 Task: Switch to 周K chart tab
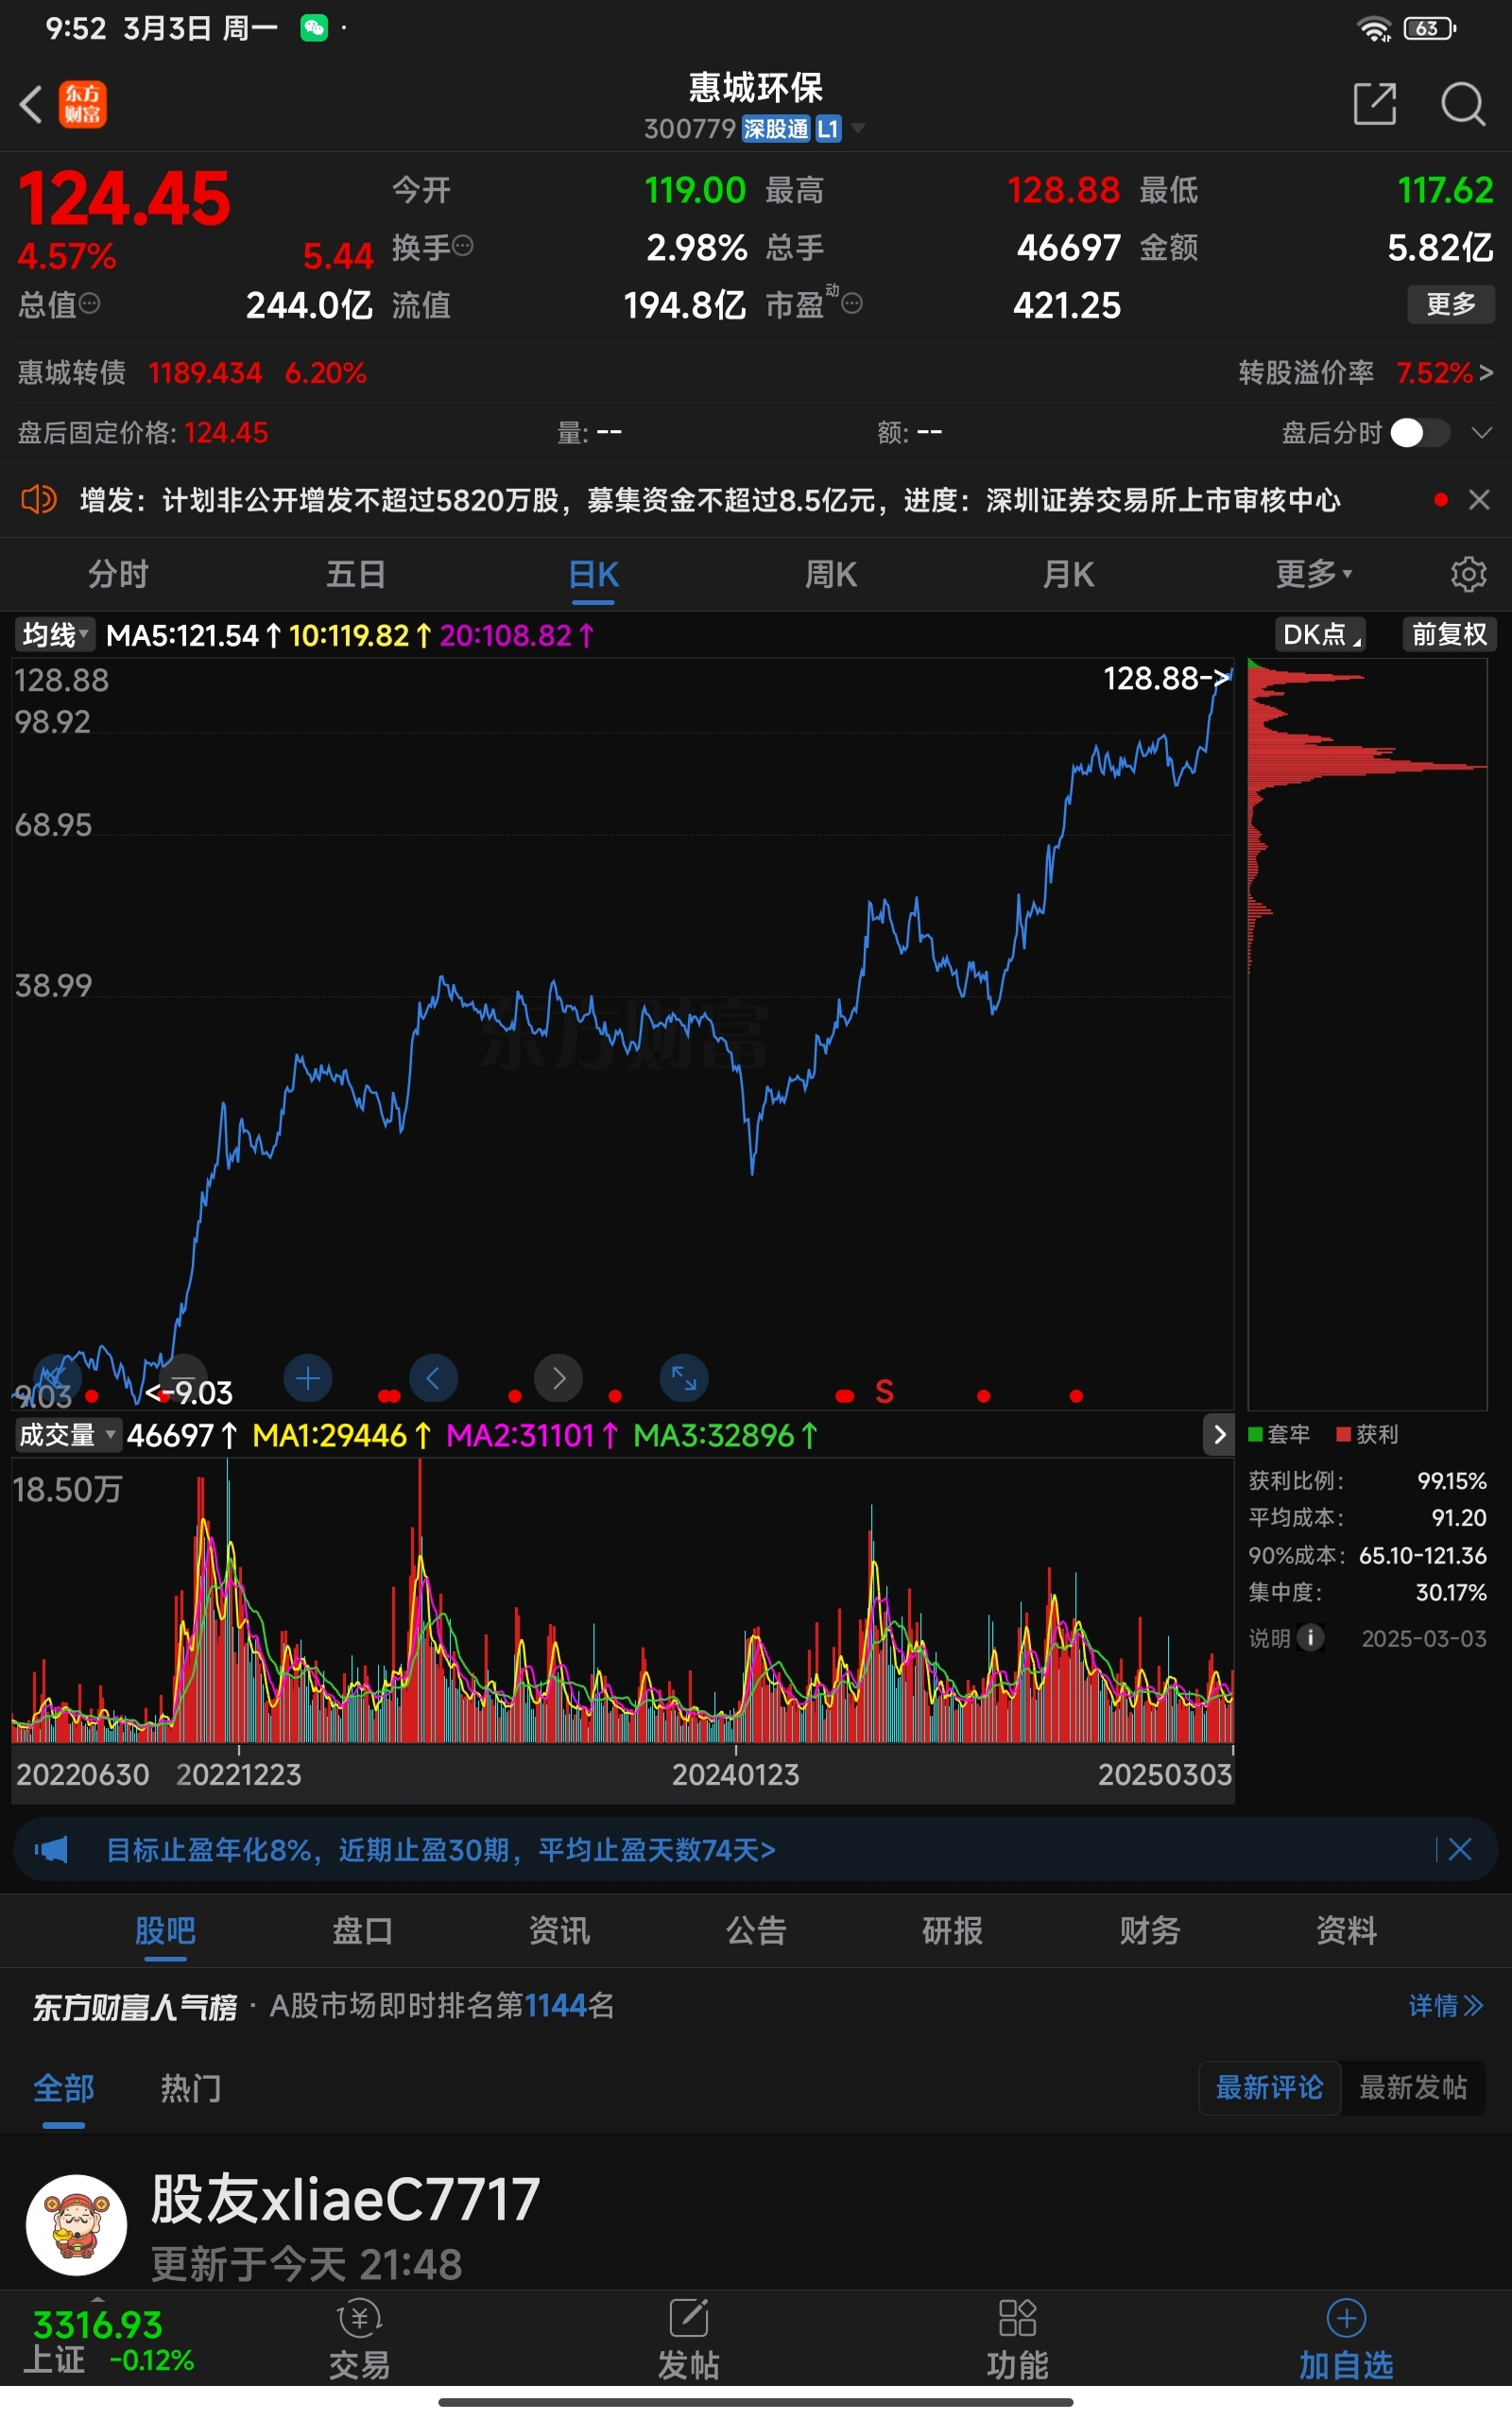(x=831, y=574)
